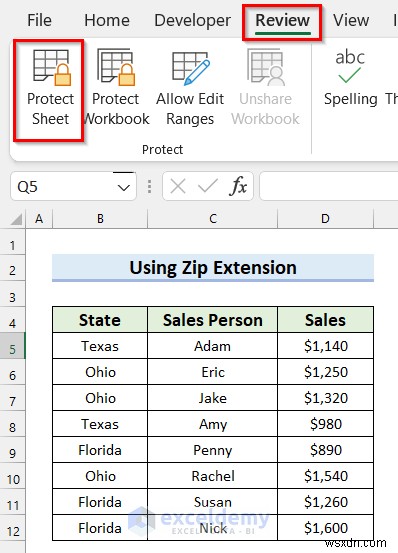Select the cell containing $1,600
The height and width of the screenshot is (553, 398).
coord(325,528)
